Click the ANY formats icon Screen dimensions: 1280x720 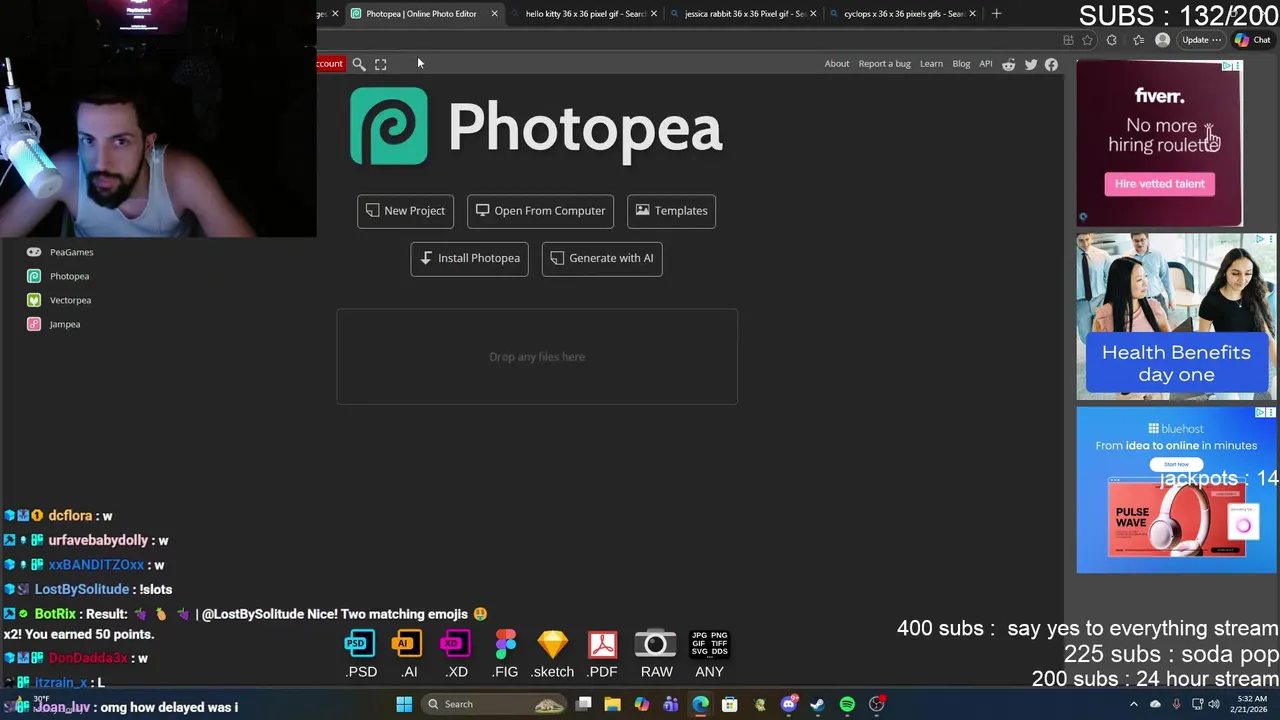pyautogui.click(x=709, y=654)
